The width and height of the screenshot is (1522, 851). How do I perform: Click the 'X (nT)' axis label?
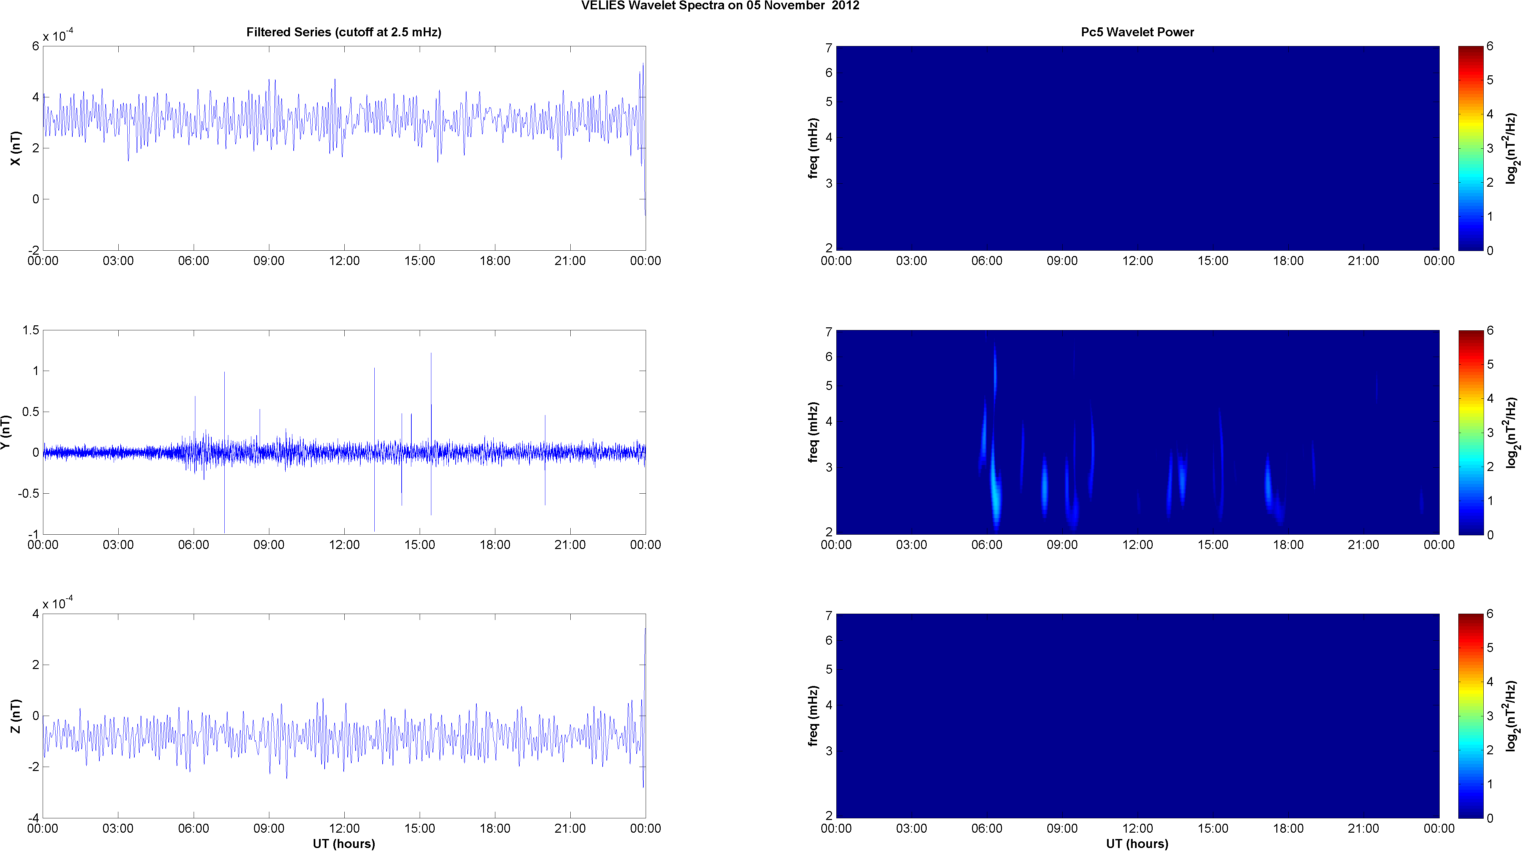15,148
